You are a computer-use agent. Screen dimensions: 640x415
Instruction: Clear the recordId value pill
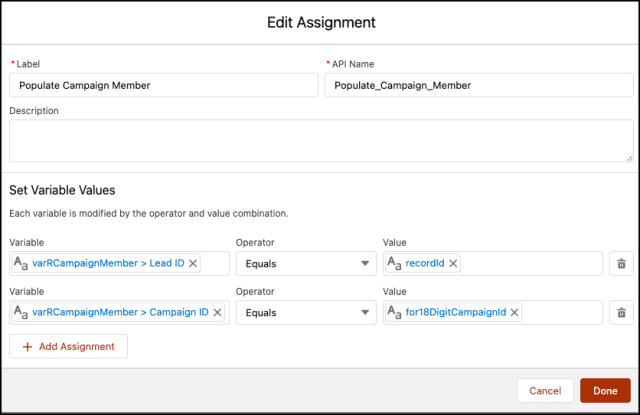[x=453, y=264]
